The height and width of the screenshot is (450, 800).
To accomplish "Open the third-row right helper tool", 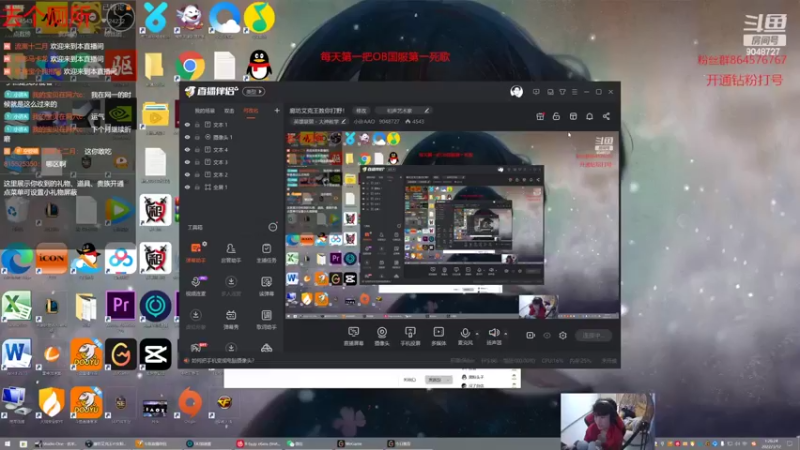I will click(266, 319).
